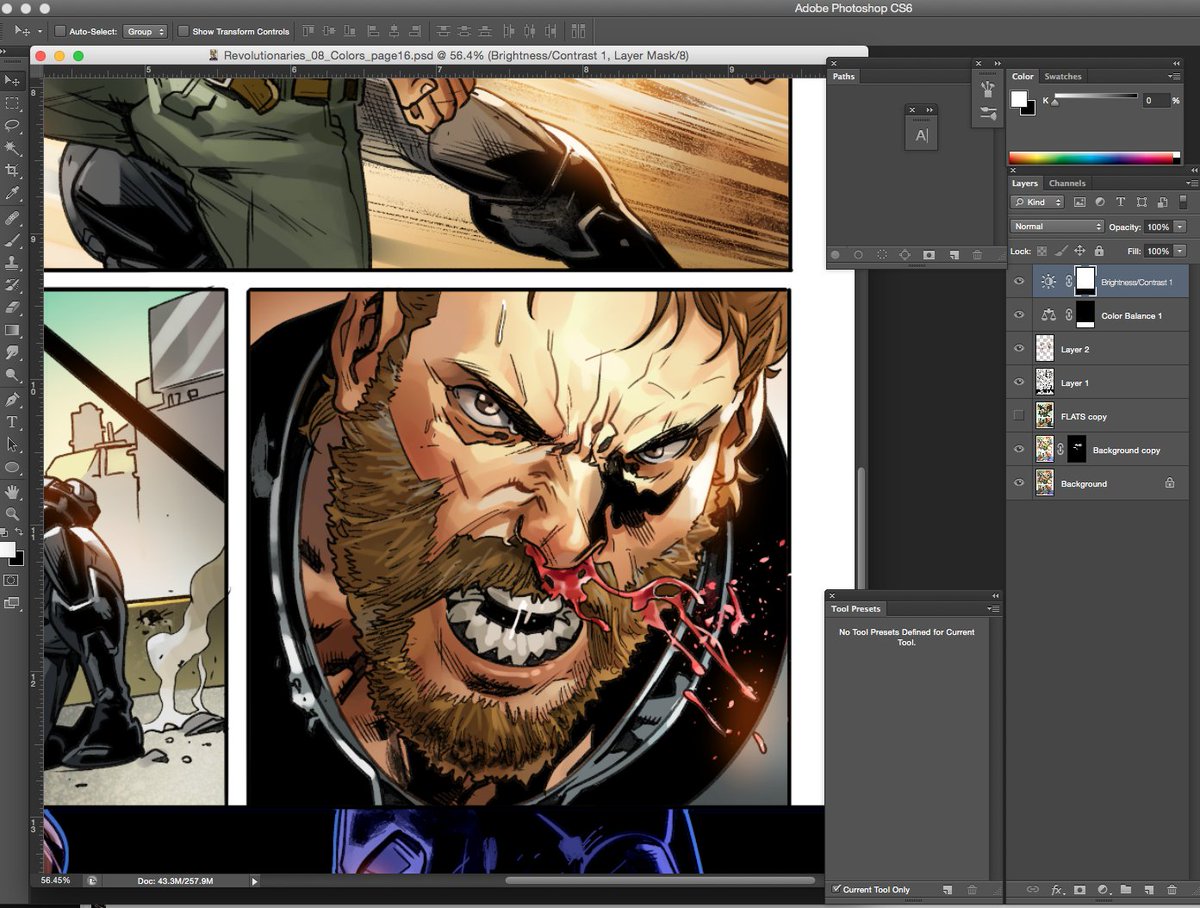Open the Kind filter dropdown
The image size is (1200, 908).
click(1039, 202)
